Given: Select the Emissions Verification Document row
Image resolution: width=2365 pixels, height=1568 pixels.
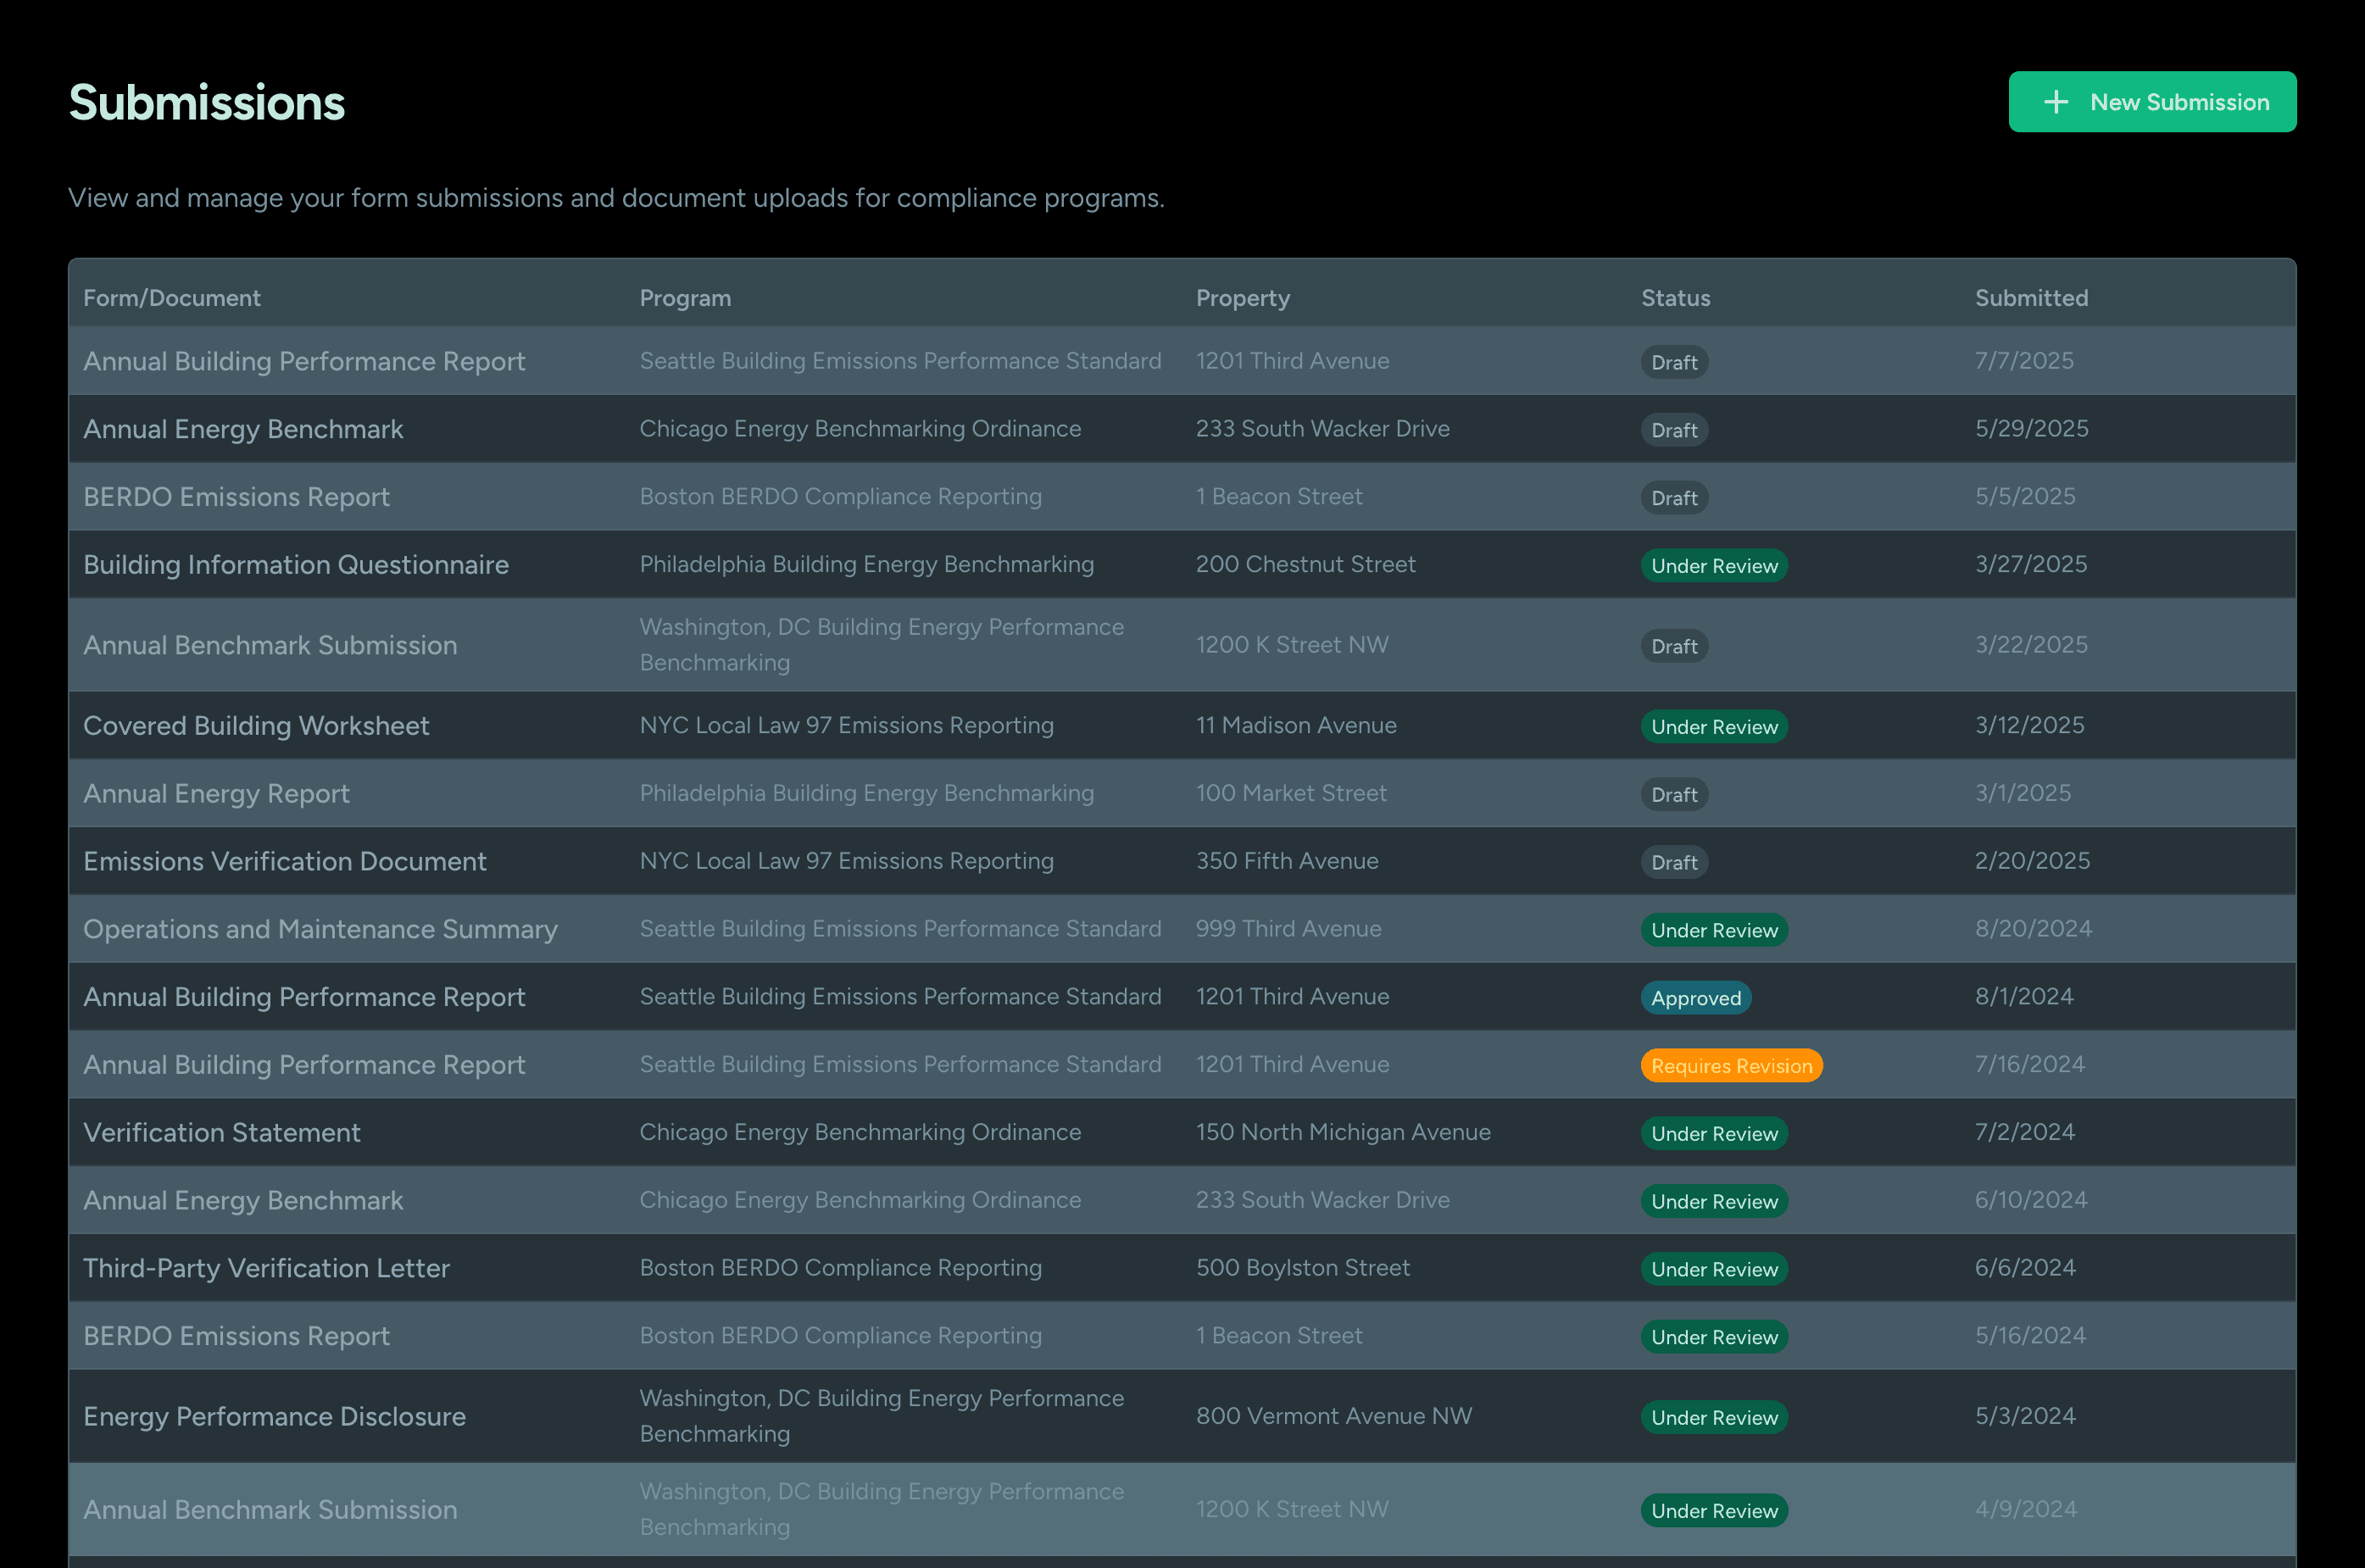Looking at the screenshot, I should pyautogui.click(x=285, y=862).
